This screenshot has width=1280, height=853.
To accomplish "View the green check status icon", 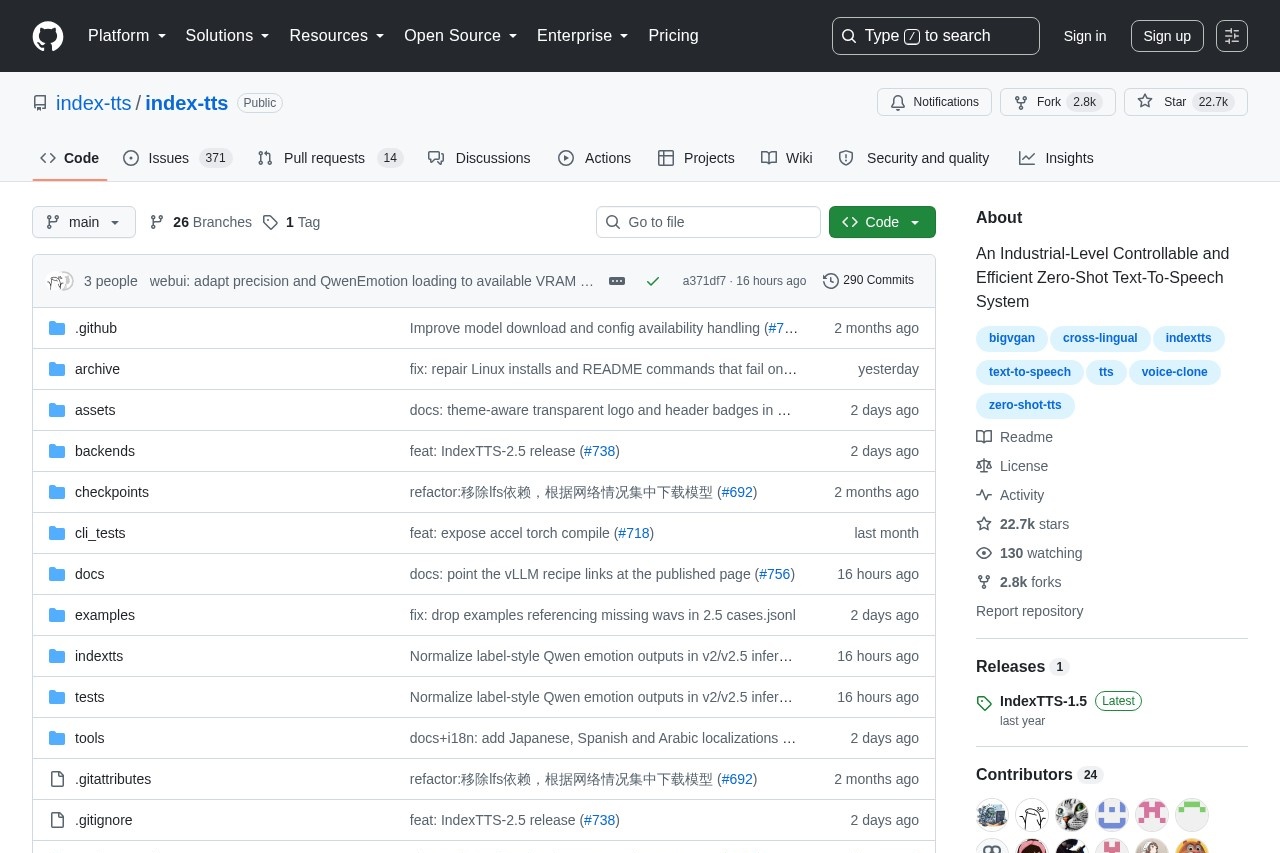I will tap(653, 281).
